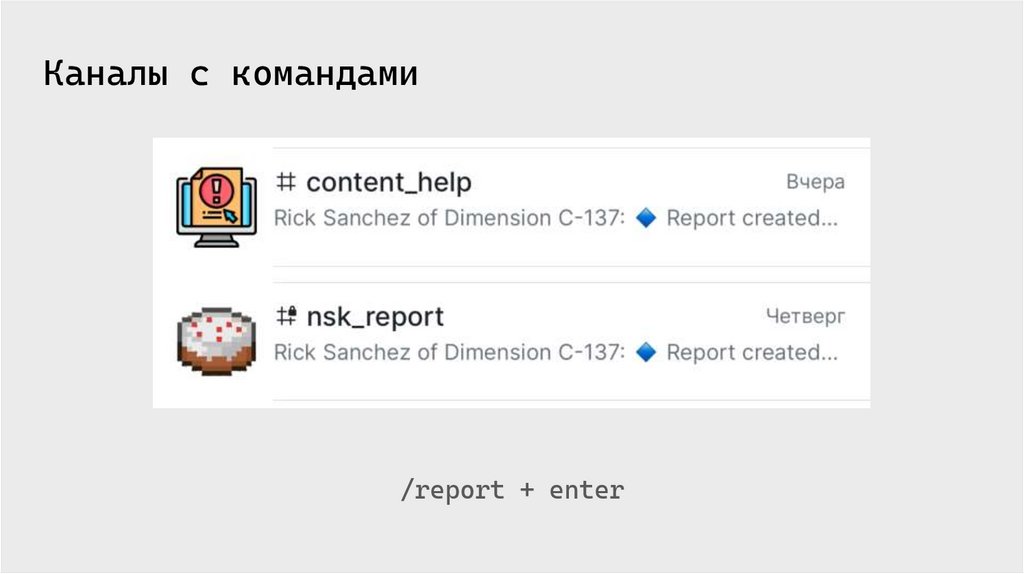Click the "Вчера" timestamp
The width and height of the screenshot is (1024, 574).
pyautogui.click(x=815, y=182)
